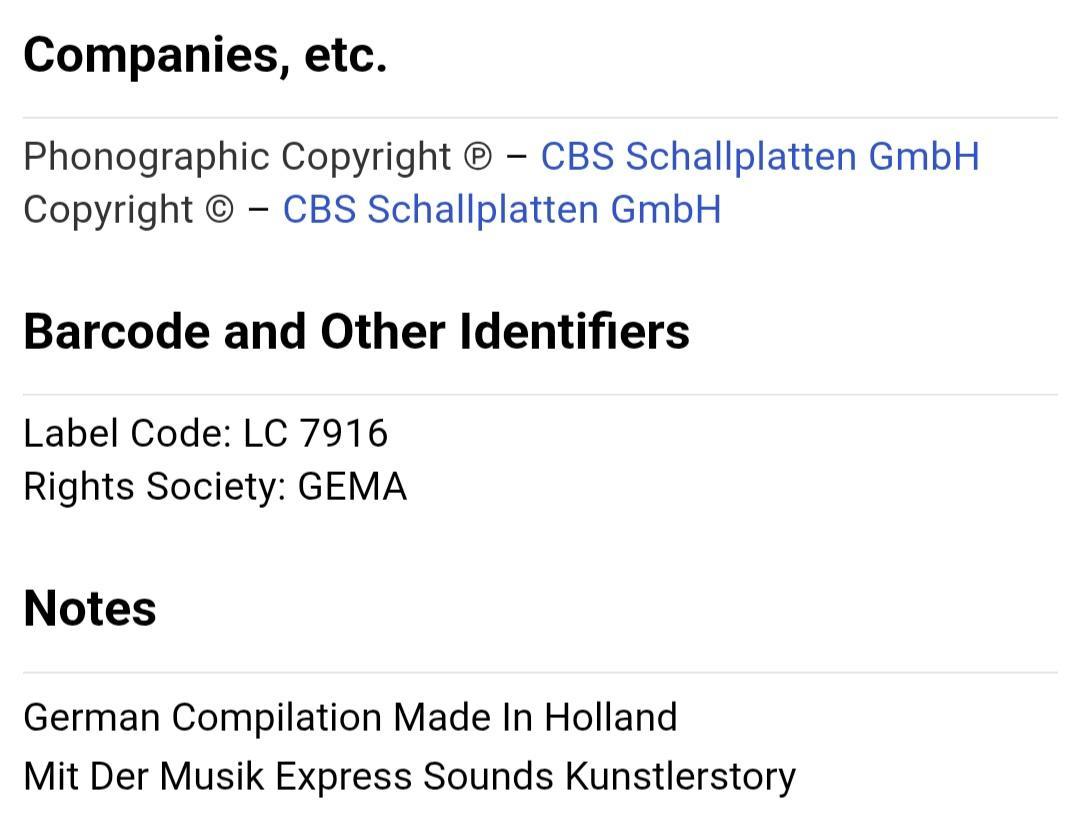Click the 'Phonographic Copyright' label text

(237, 157)
